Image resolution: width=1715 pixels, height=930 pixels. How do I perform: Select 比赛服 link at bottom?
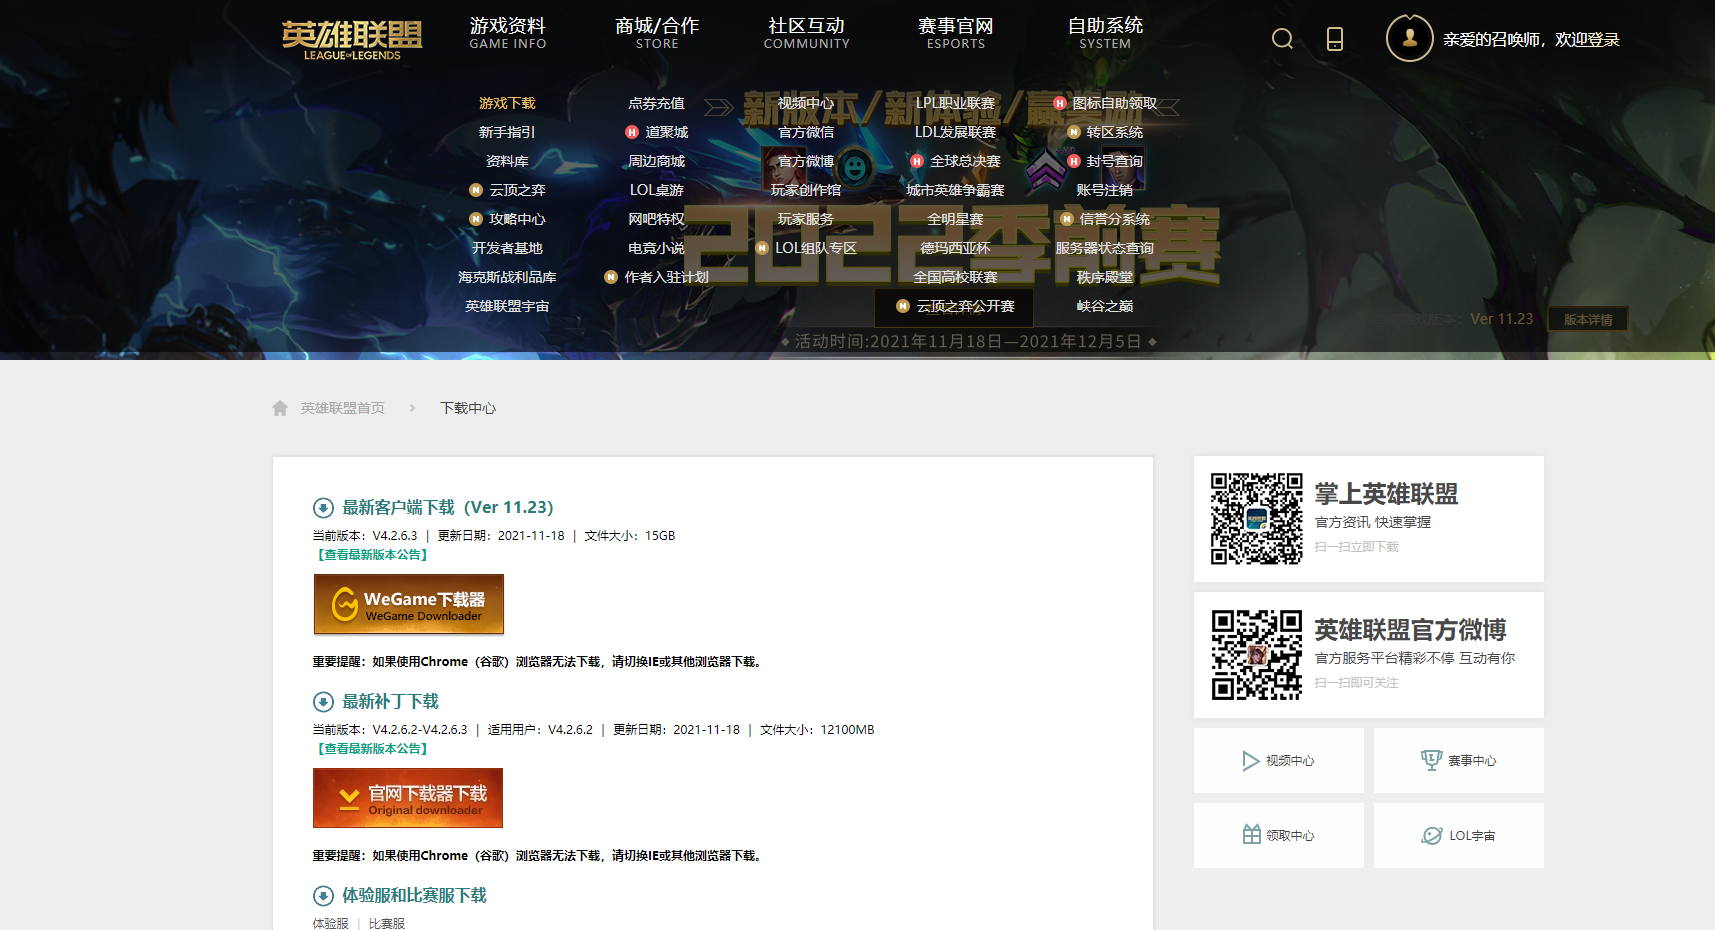click(386, 923)
